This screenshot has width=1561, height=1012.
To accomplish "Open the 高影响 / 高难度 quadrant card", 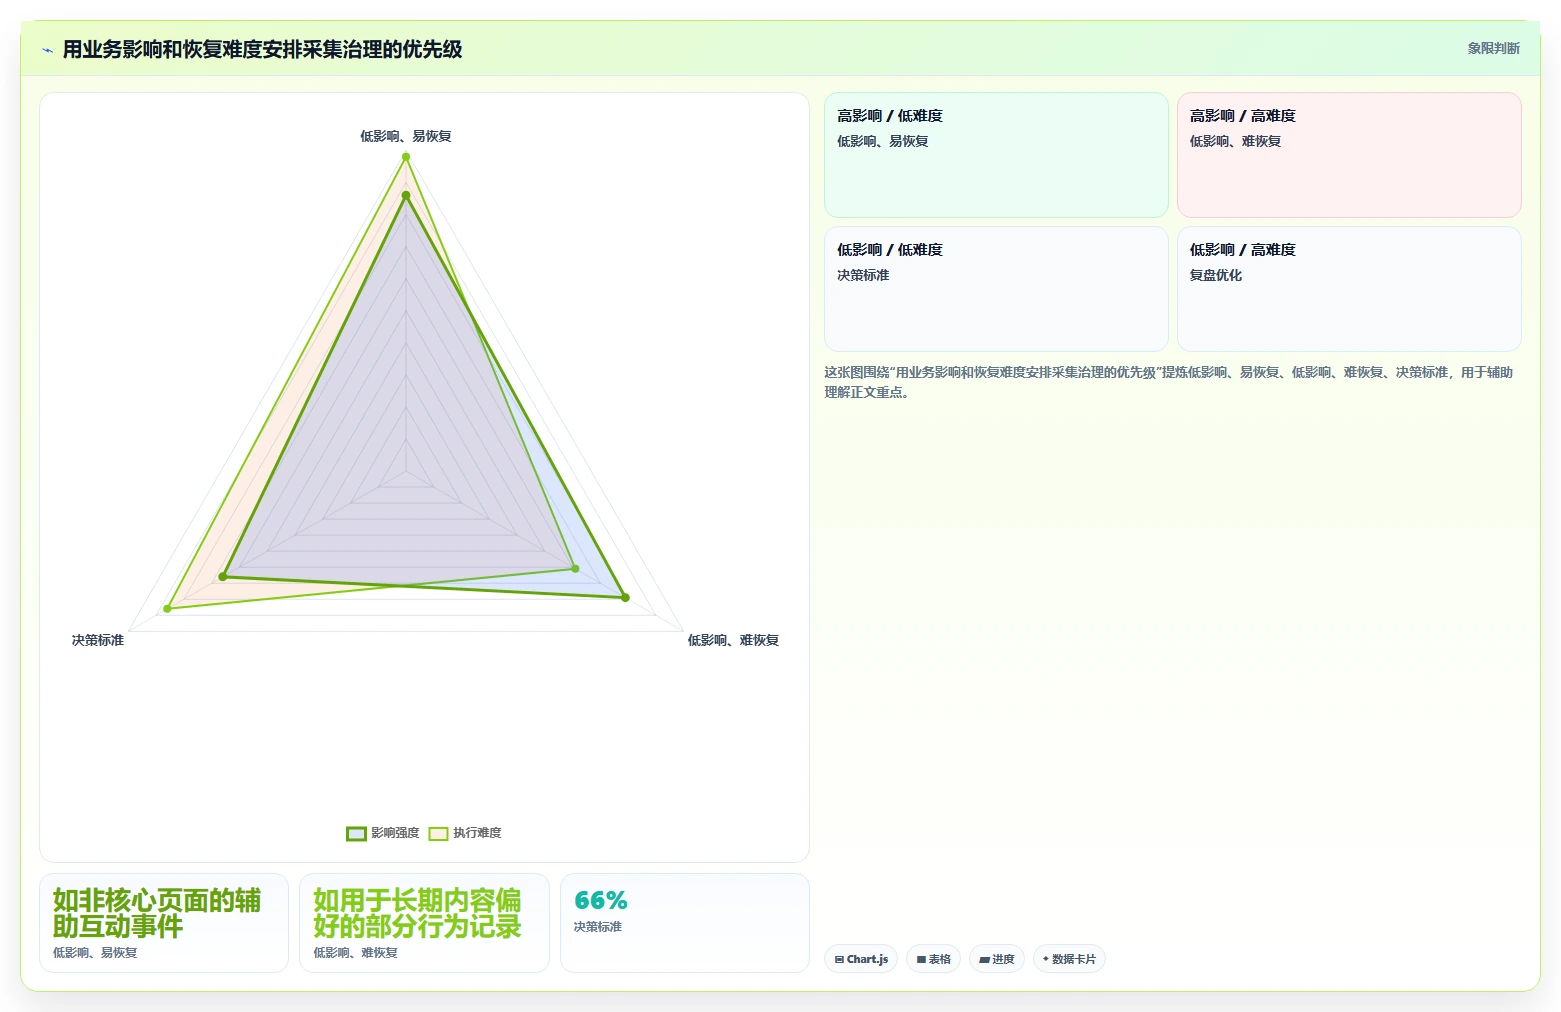I will click(1349, 155).
